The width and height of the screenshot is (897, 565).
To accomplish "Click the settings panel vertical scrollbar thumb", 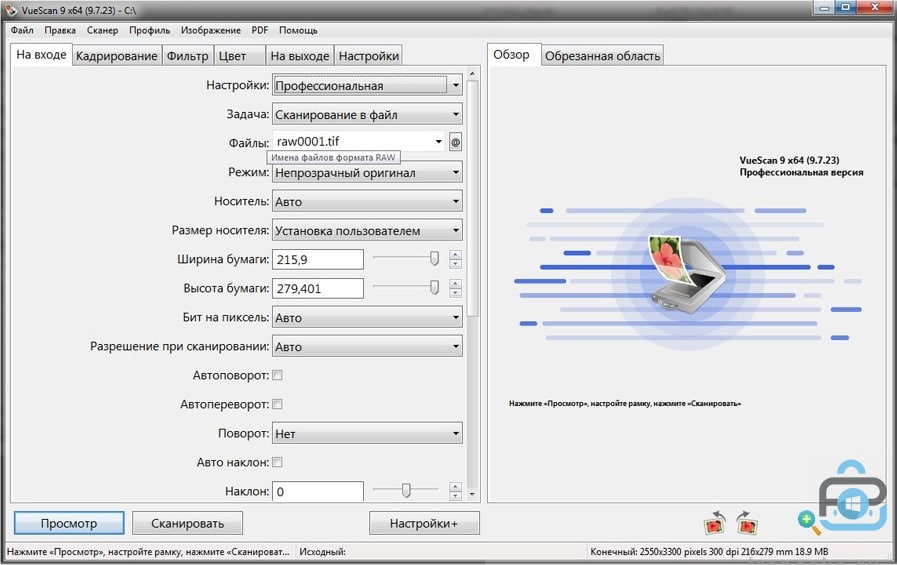I will coord(472,198).
